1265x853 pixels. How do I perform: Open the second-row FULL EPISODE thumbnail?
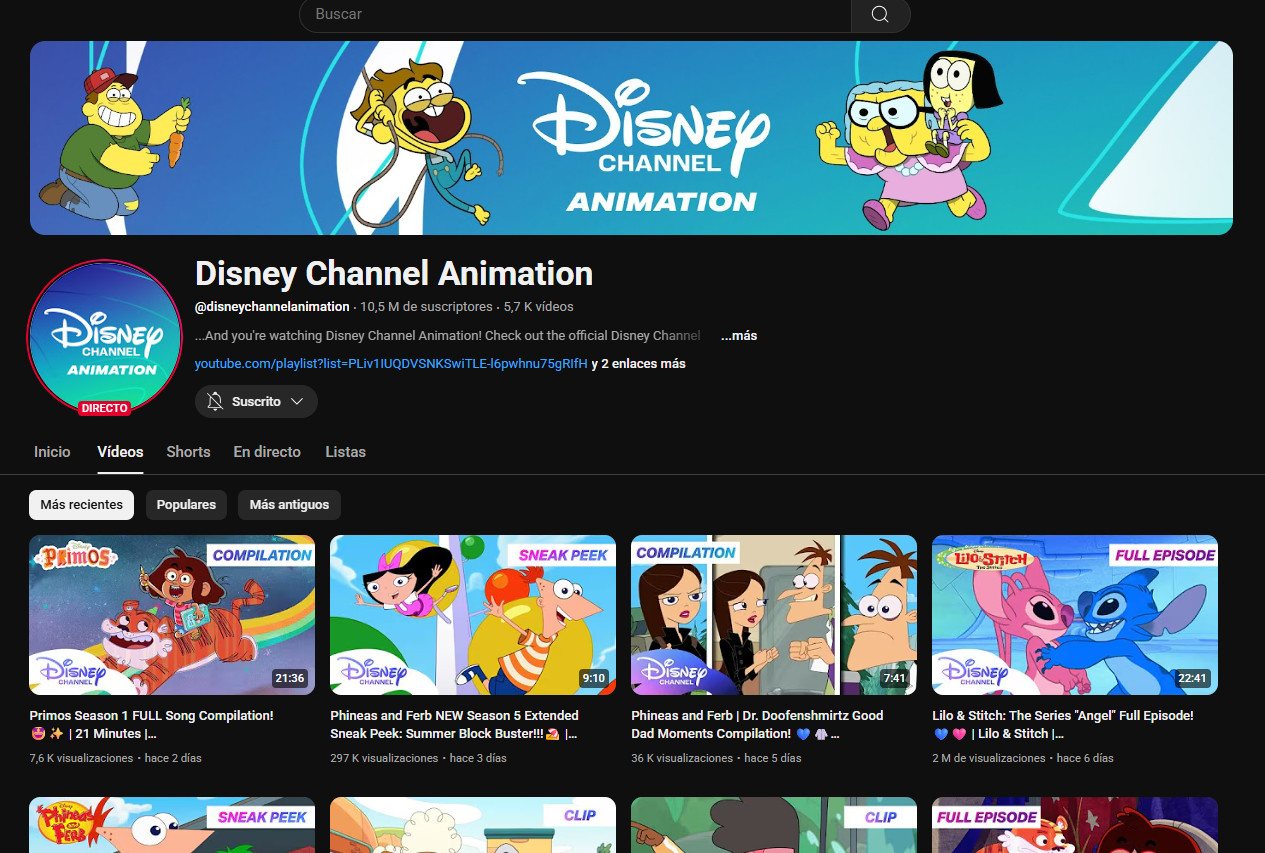[1075, 825]
